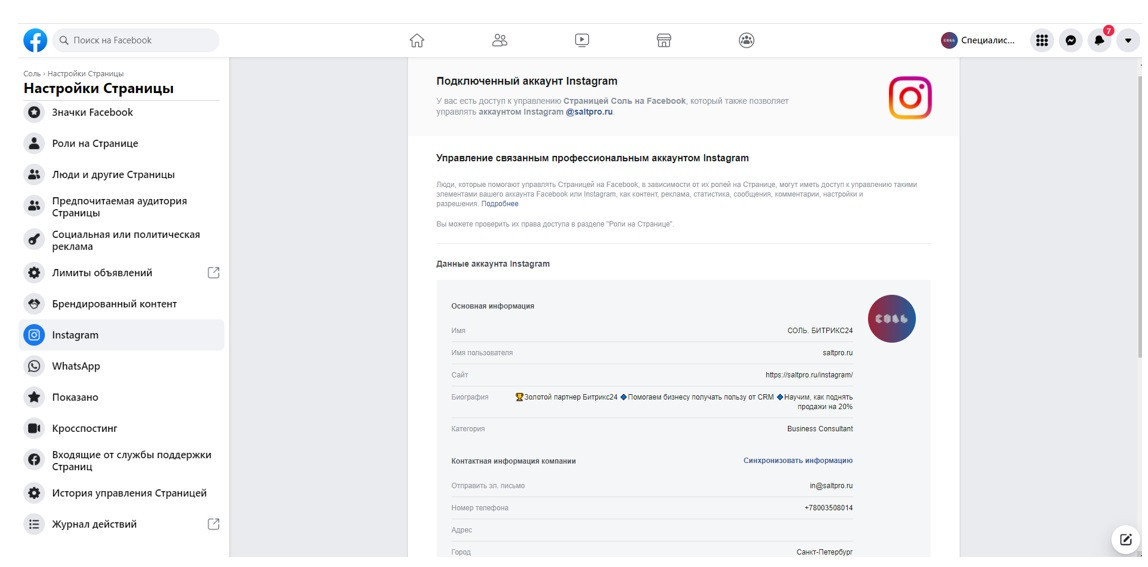Select Роли на Странице in sidebar
This screenshot has width=1148, height=567.
pyautogui.click(x=122, y=144)
